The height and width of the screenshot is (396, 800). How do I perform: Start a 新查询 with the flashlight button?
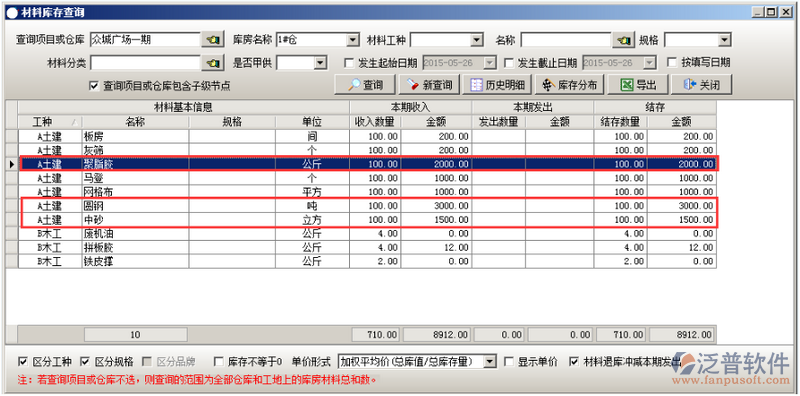click(x=429, y=85)
